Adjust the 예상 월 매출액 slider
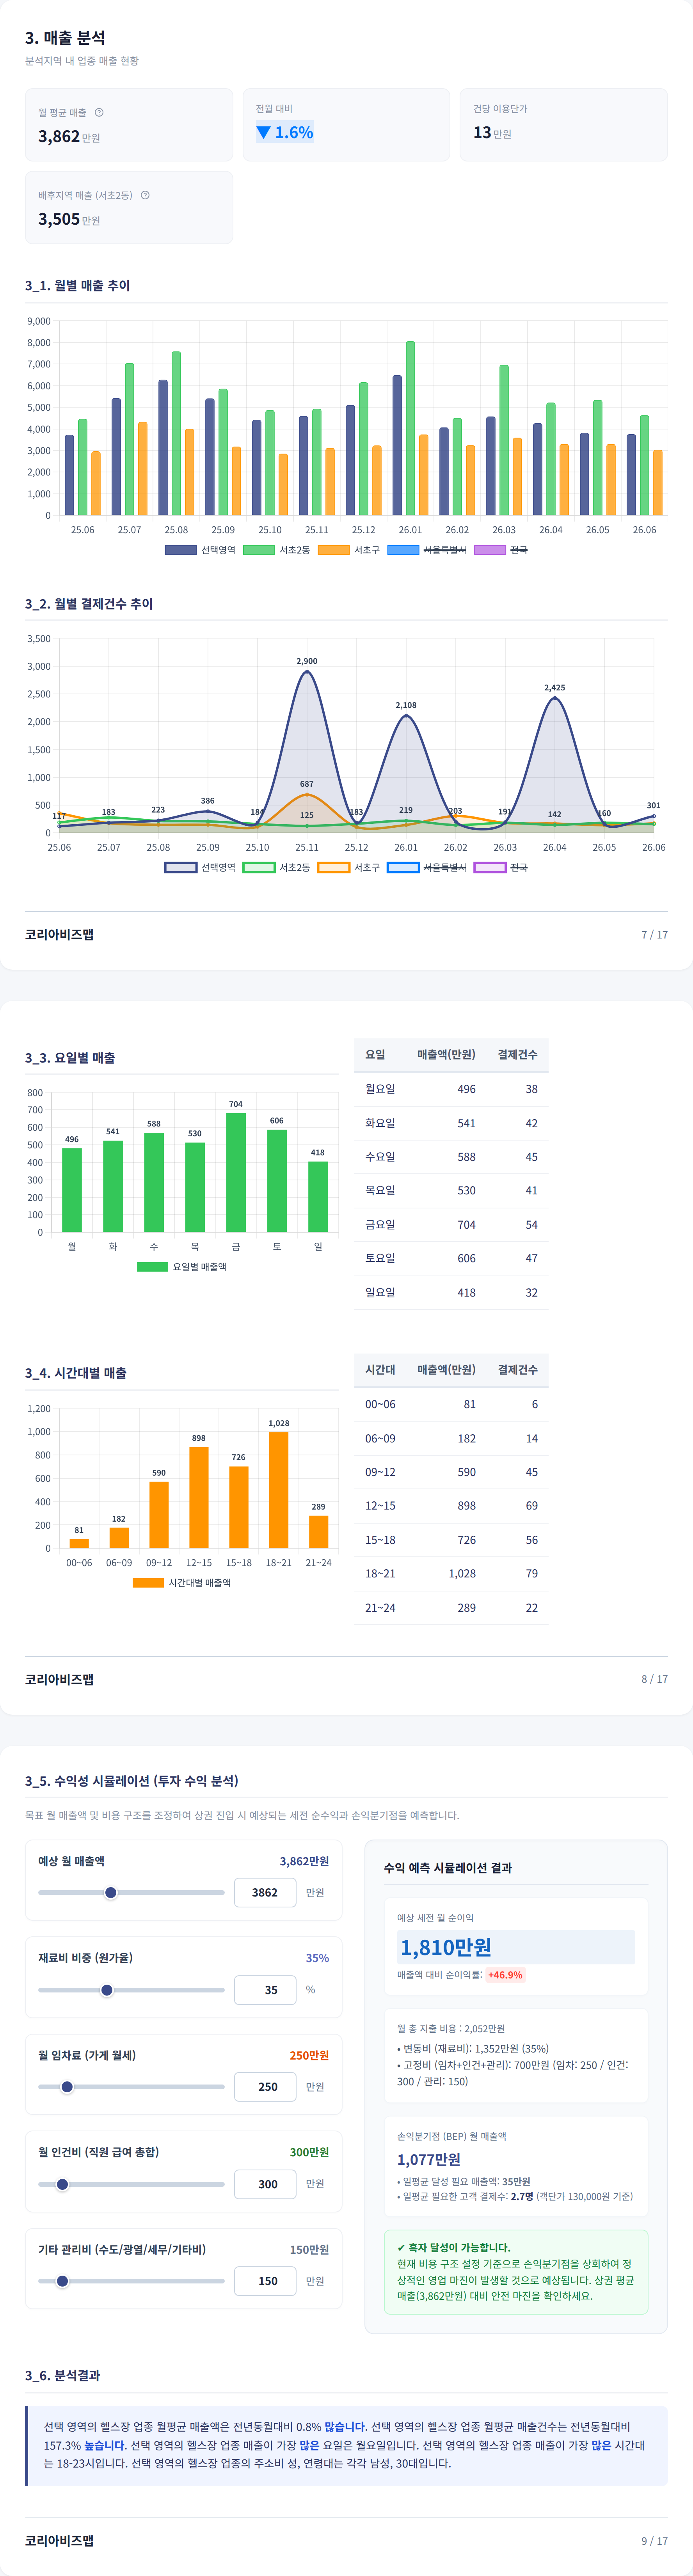Screen dimensions: 693x2576 coord(131,1892)
